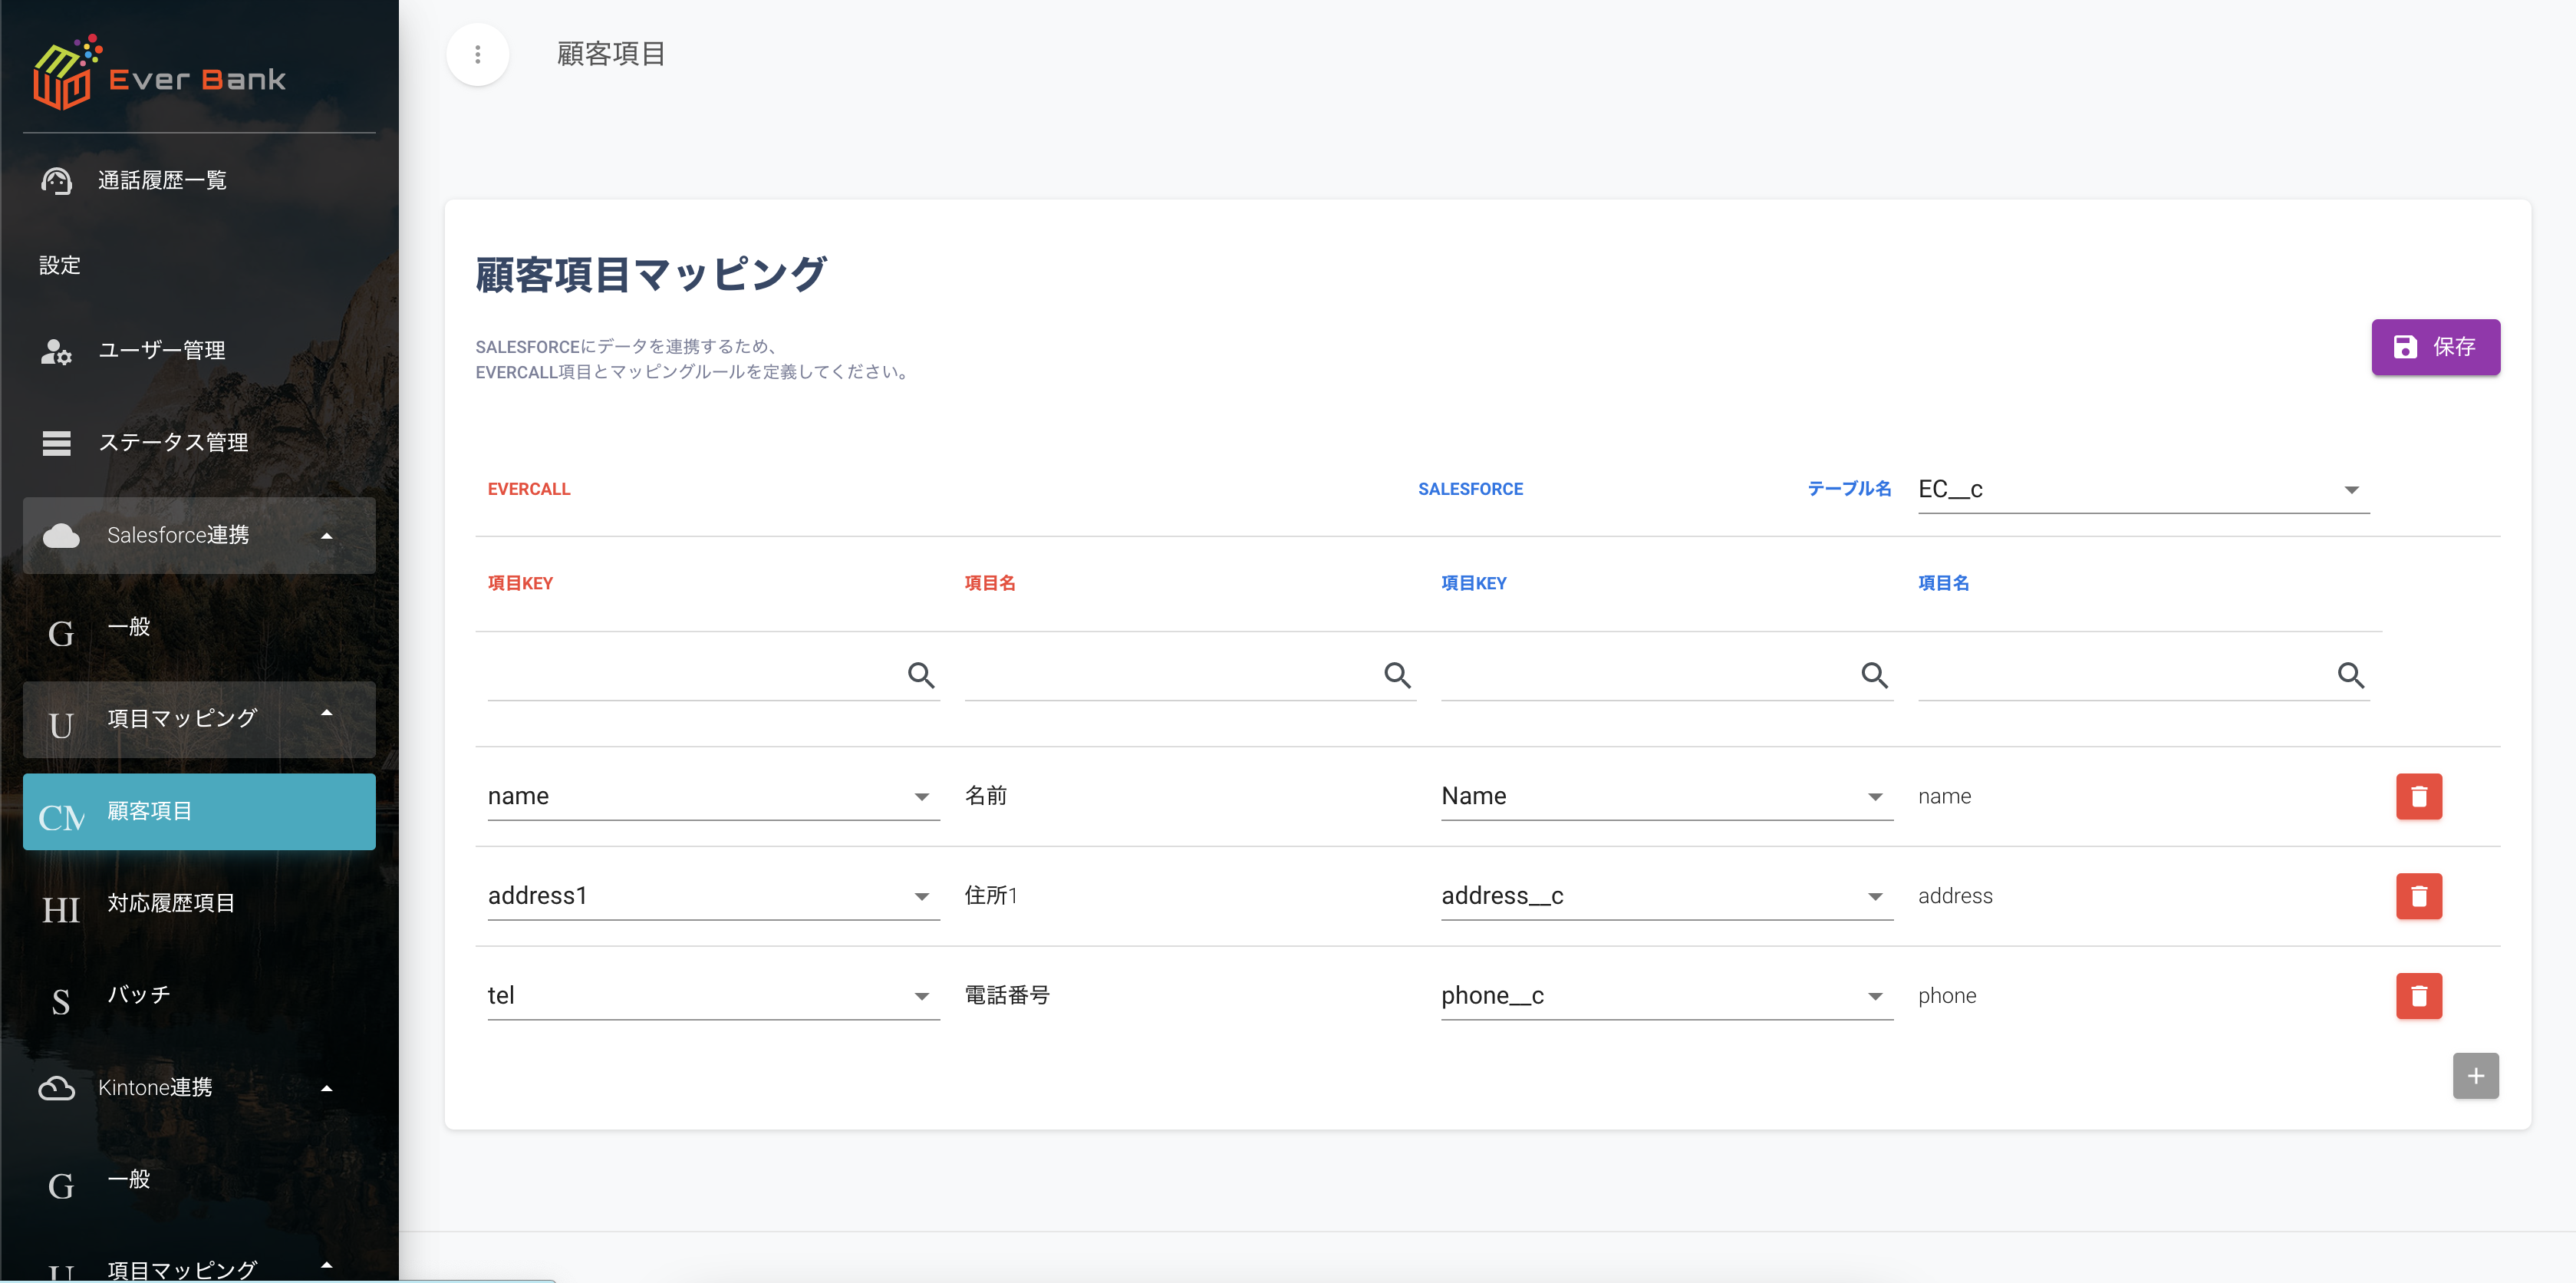Click the SALESFORCE column header
The image size is (2576, 1283).
(x=1470, y=489)
